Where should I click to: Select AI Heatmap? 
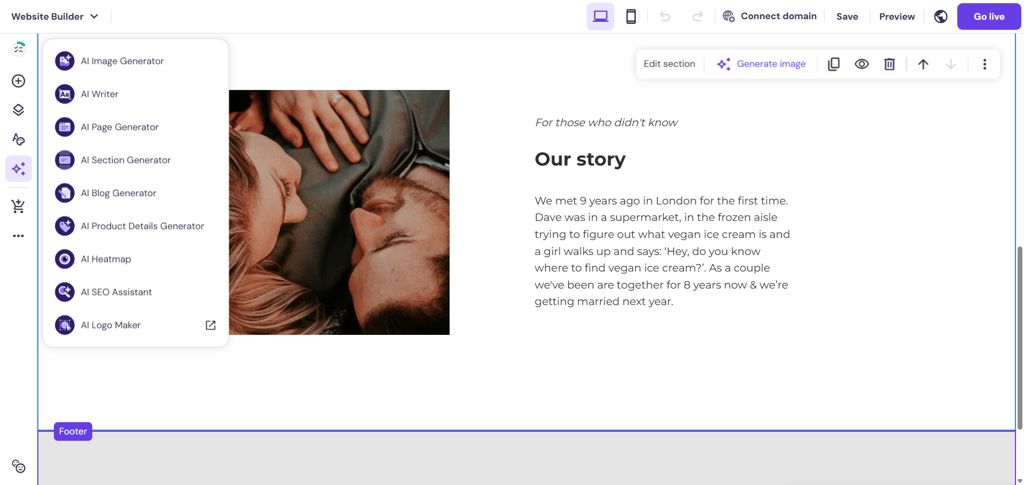pyautogui.click(x=136, y=258)
